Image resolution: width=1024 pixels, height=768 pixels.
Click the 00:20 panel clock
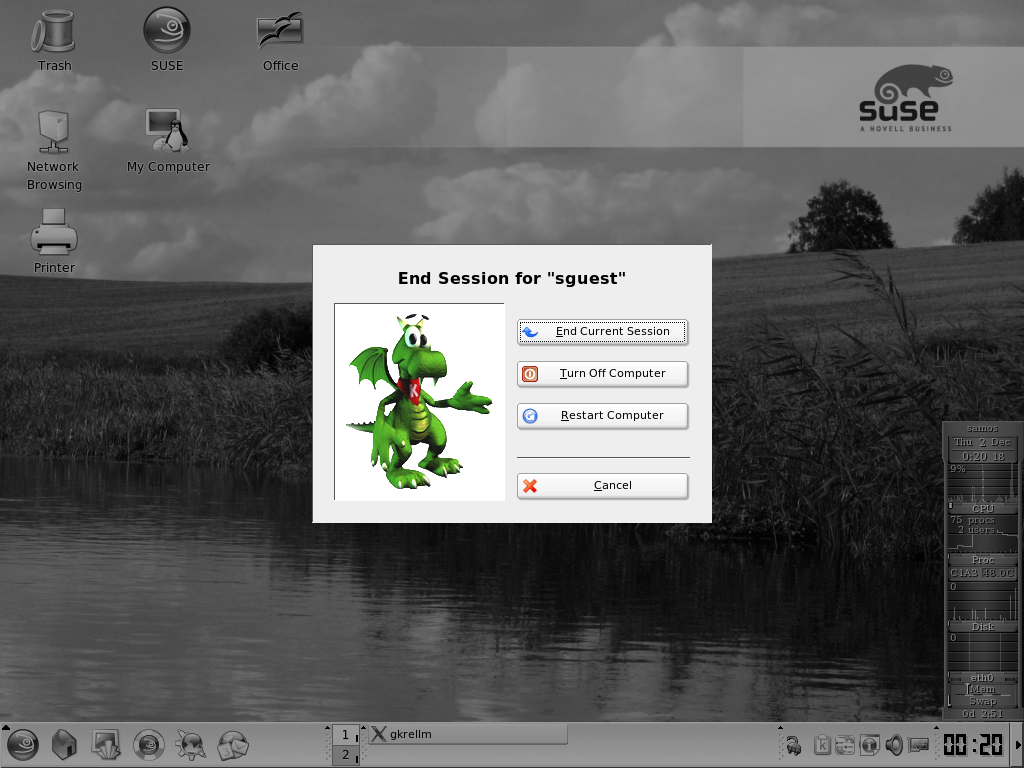tap(973, 745)
